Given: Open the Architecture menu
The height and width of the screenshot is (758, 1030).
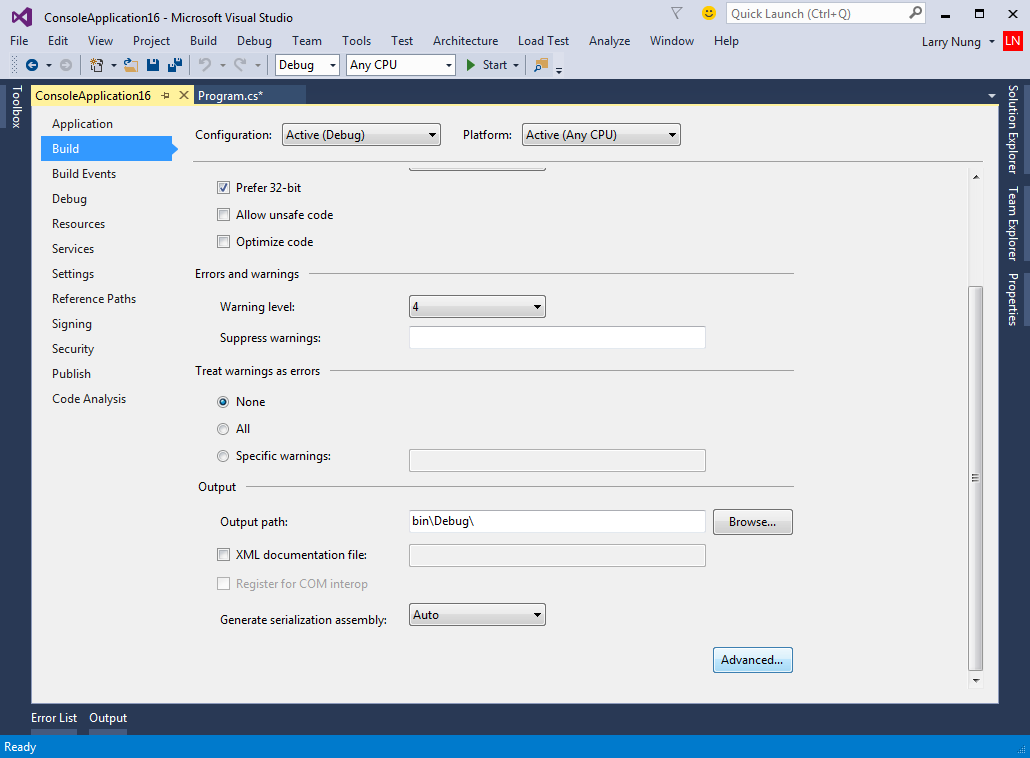Looking at the screenshot, I should click(x=465, y=41).
